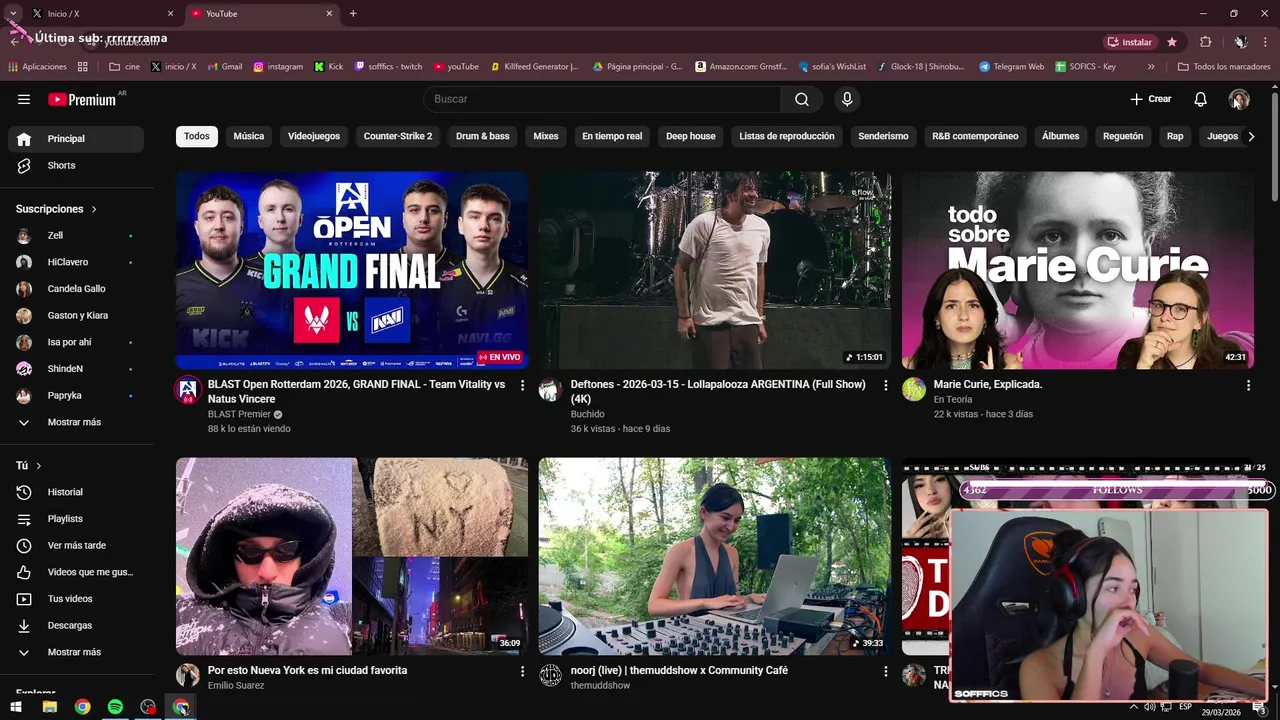
Task: Open Shorts in the sidebar
Action: (x=76, y=165)
